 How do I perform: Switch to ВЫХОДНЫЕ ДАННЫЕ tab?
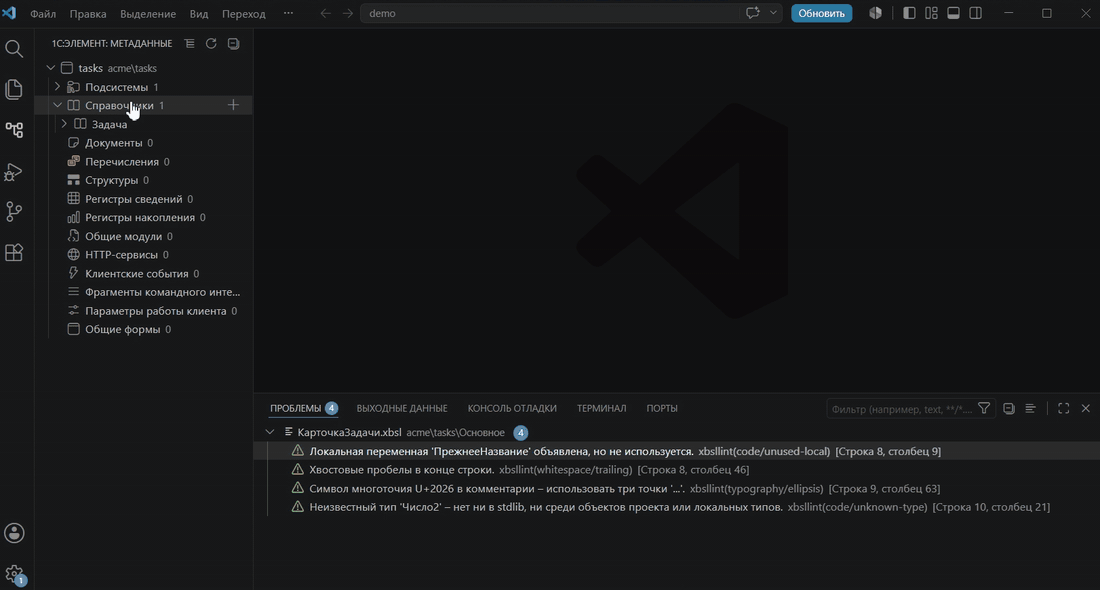tap(401, 408)
